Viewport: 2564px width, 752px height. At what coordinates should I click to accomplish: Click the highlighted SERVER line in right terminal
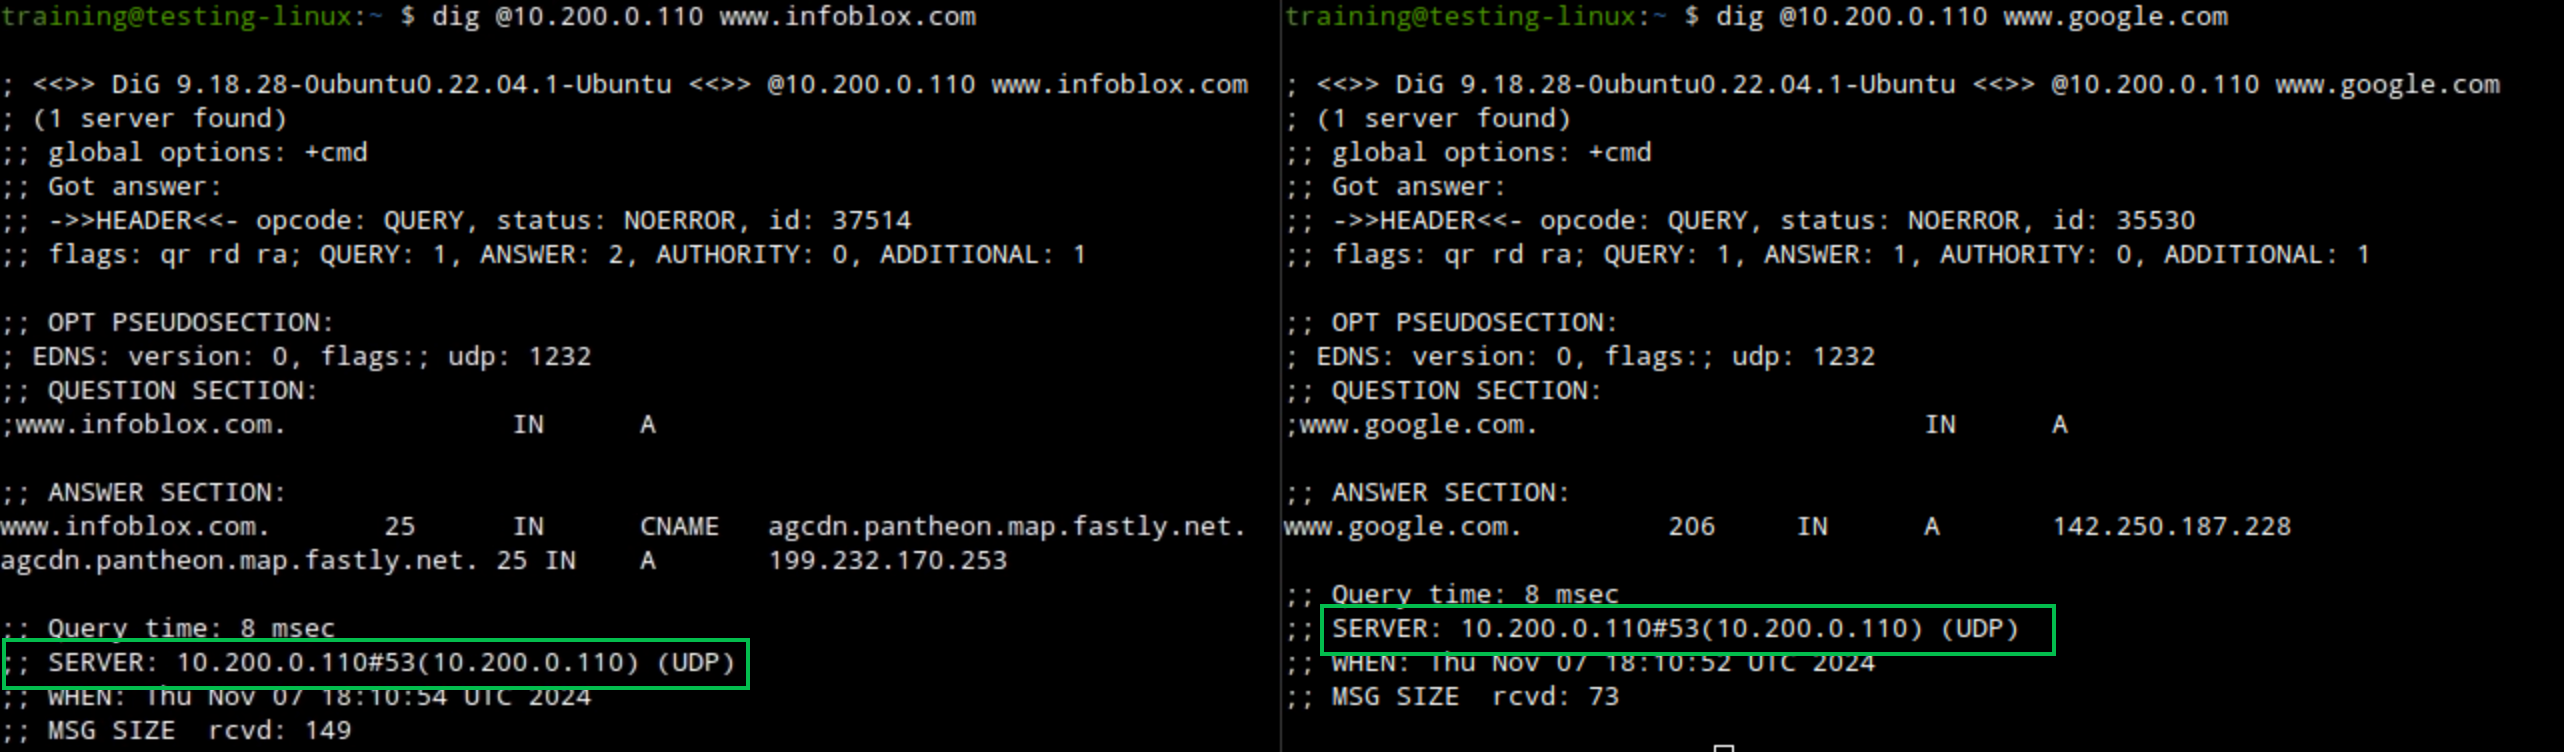point(1675,629)
